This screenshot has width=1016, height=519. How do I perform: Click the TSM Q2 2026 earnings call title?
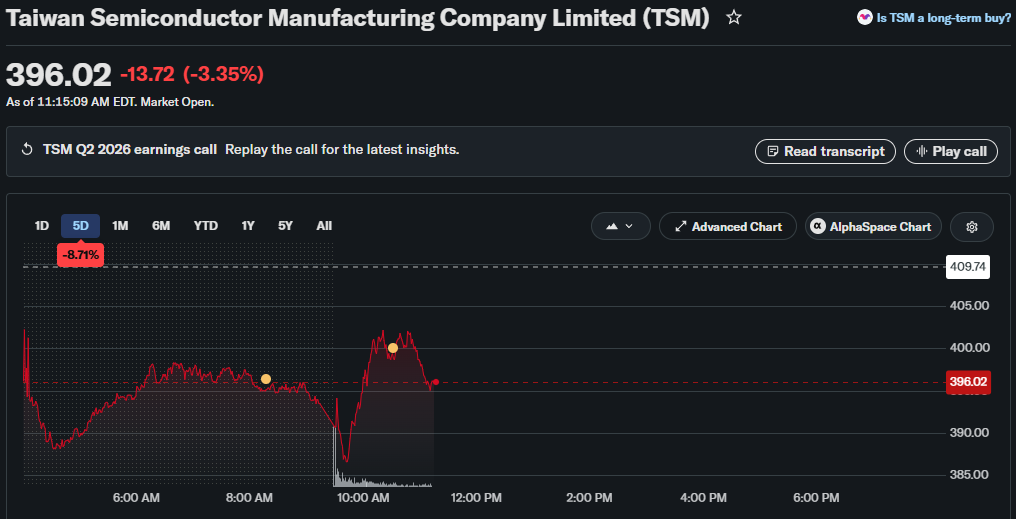pyautogui.click(x=130, y=150)
